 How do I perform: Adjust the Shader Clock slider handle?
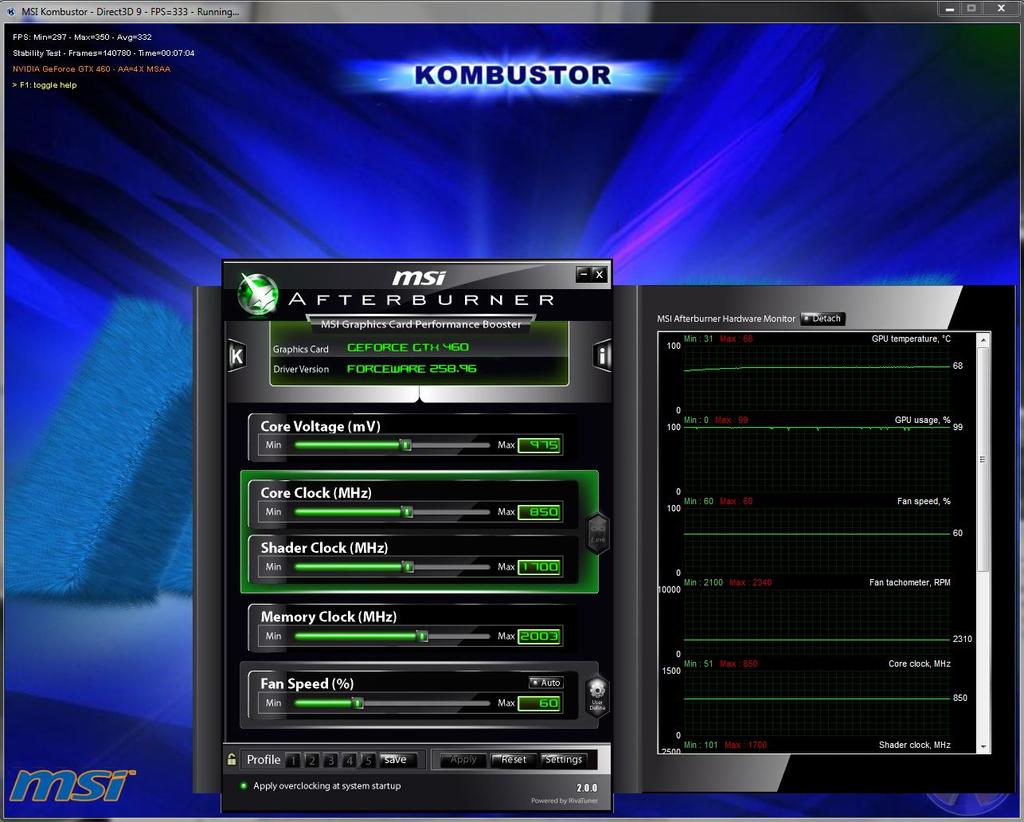click(408, 567)
